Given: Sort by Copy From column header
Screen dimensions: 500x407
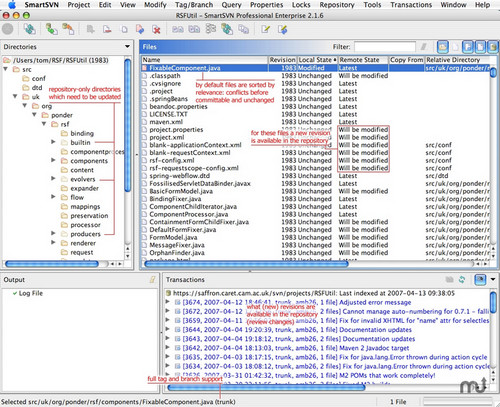Looking at the screenshot, I should pos(407,60).
